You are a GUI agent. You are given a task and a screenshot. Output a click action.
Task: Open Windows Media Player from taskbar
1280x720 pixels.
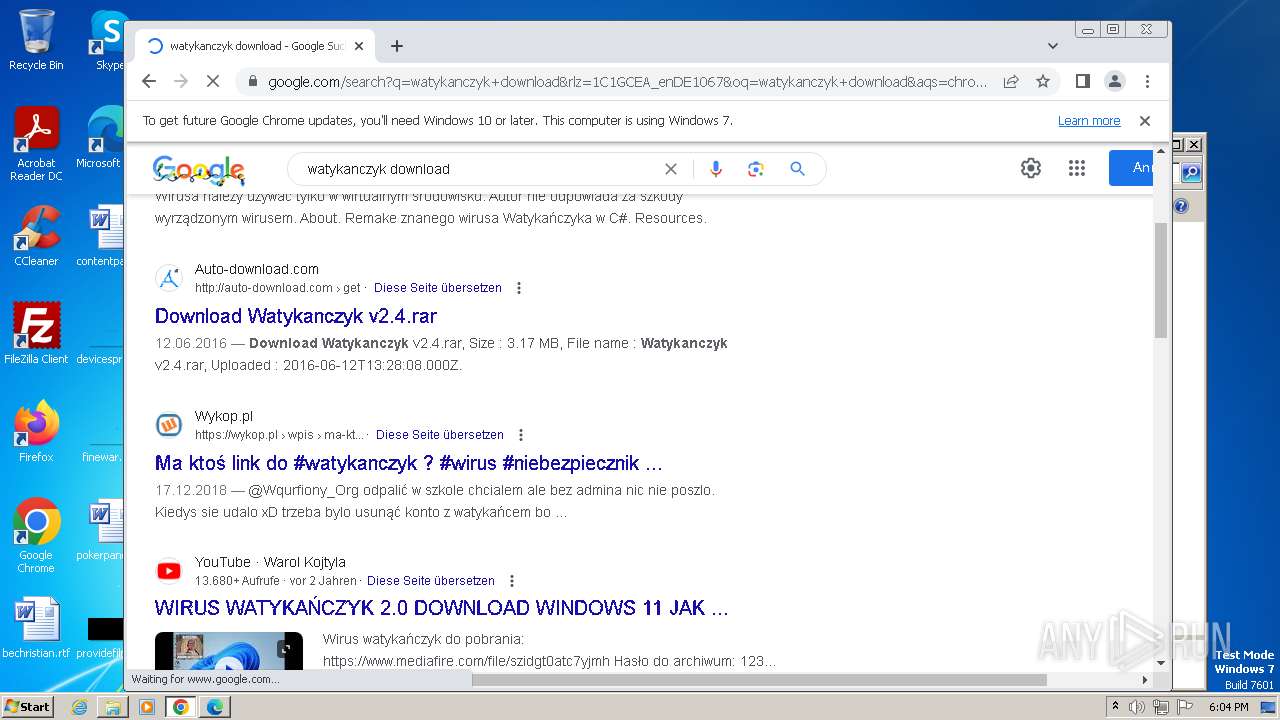tap(147, 707)
